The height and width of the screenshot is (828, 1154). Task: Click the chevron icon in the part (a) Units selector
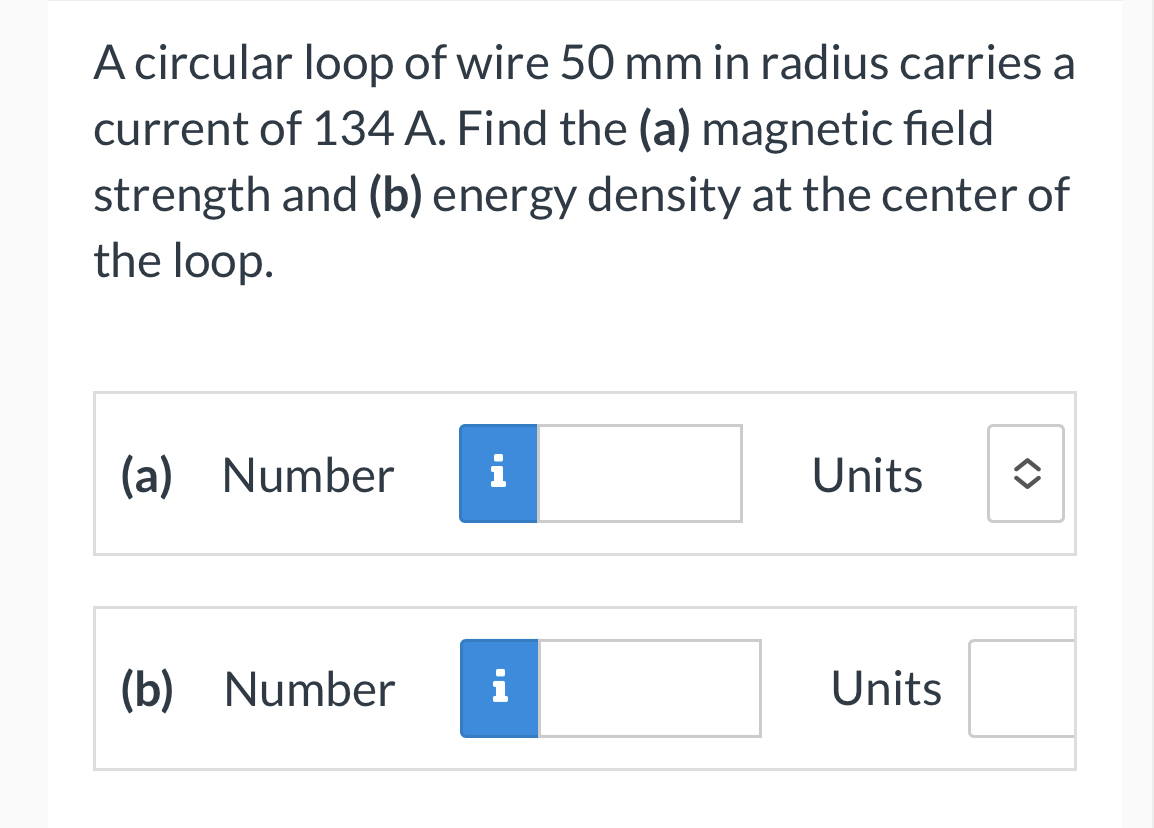(1025, 473)
